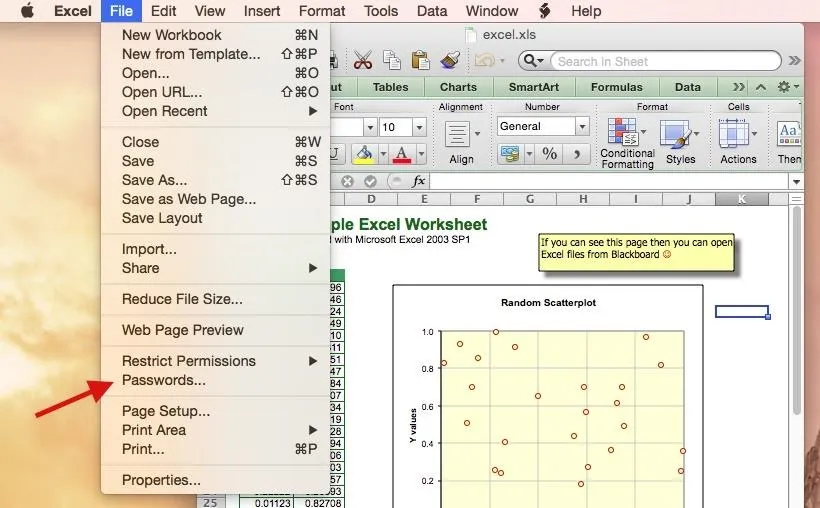
Task: Click the vertical scrollbar of the sheet
Action: [796, 311]
